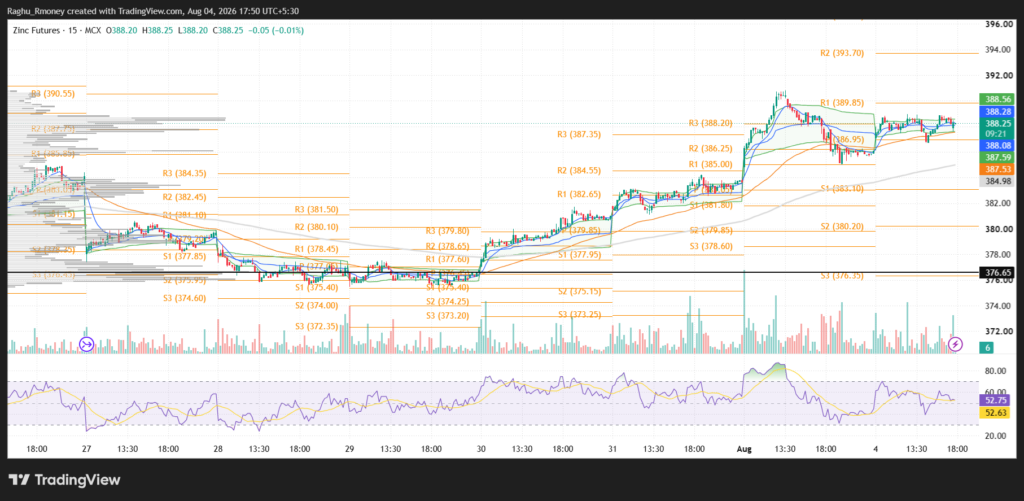Click the green volume value label 6
1024x501 pixels.
coord(988,348)
